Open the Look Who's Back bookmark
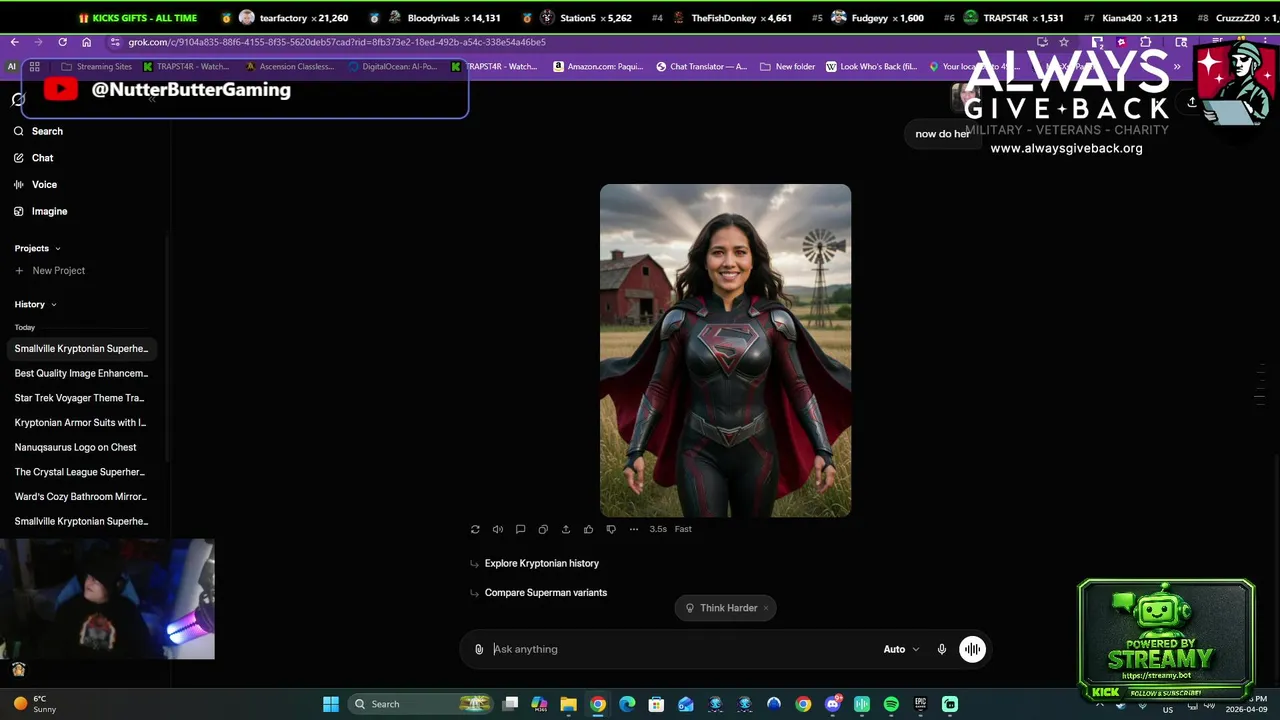Screen dimensions: 1280x720 click(x=872, y=66)
